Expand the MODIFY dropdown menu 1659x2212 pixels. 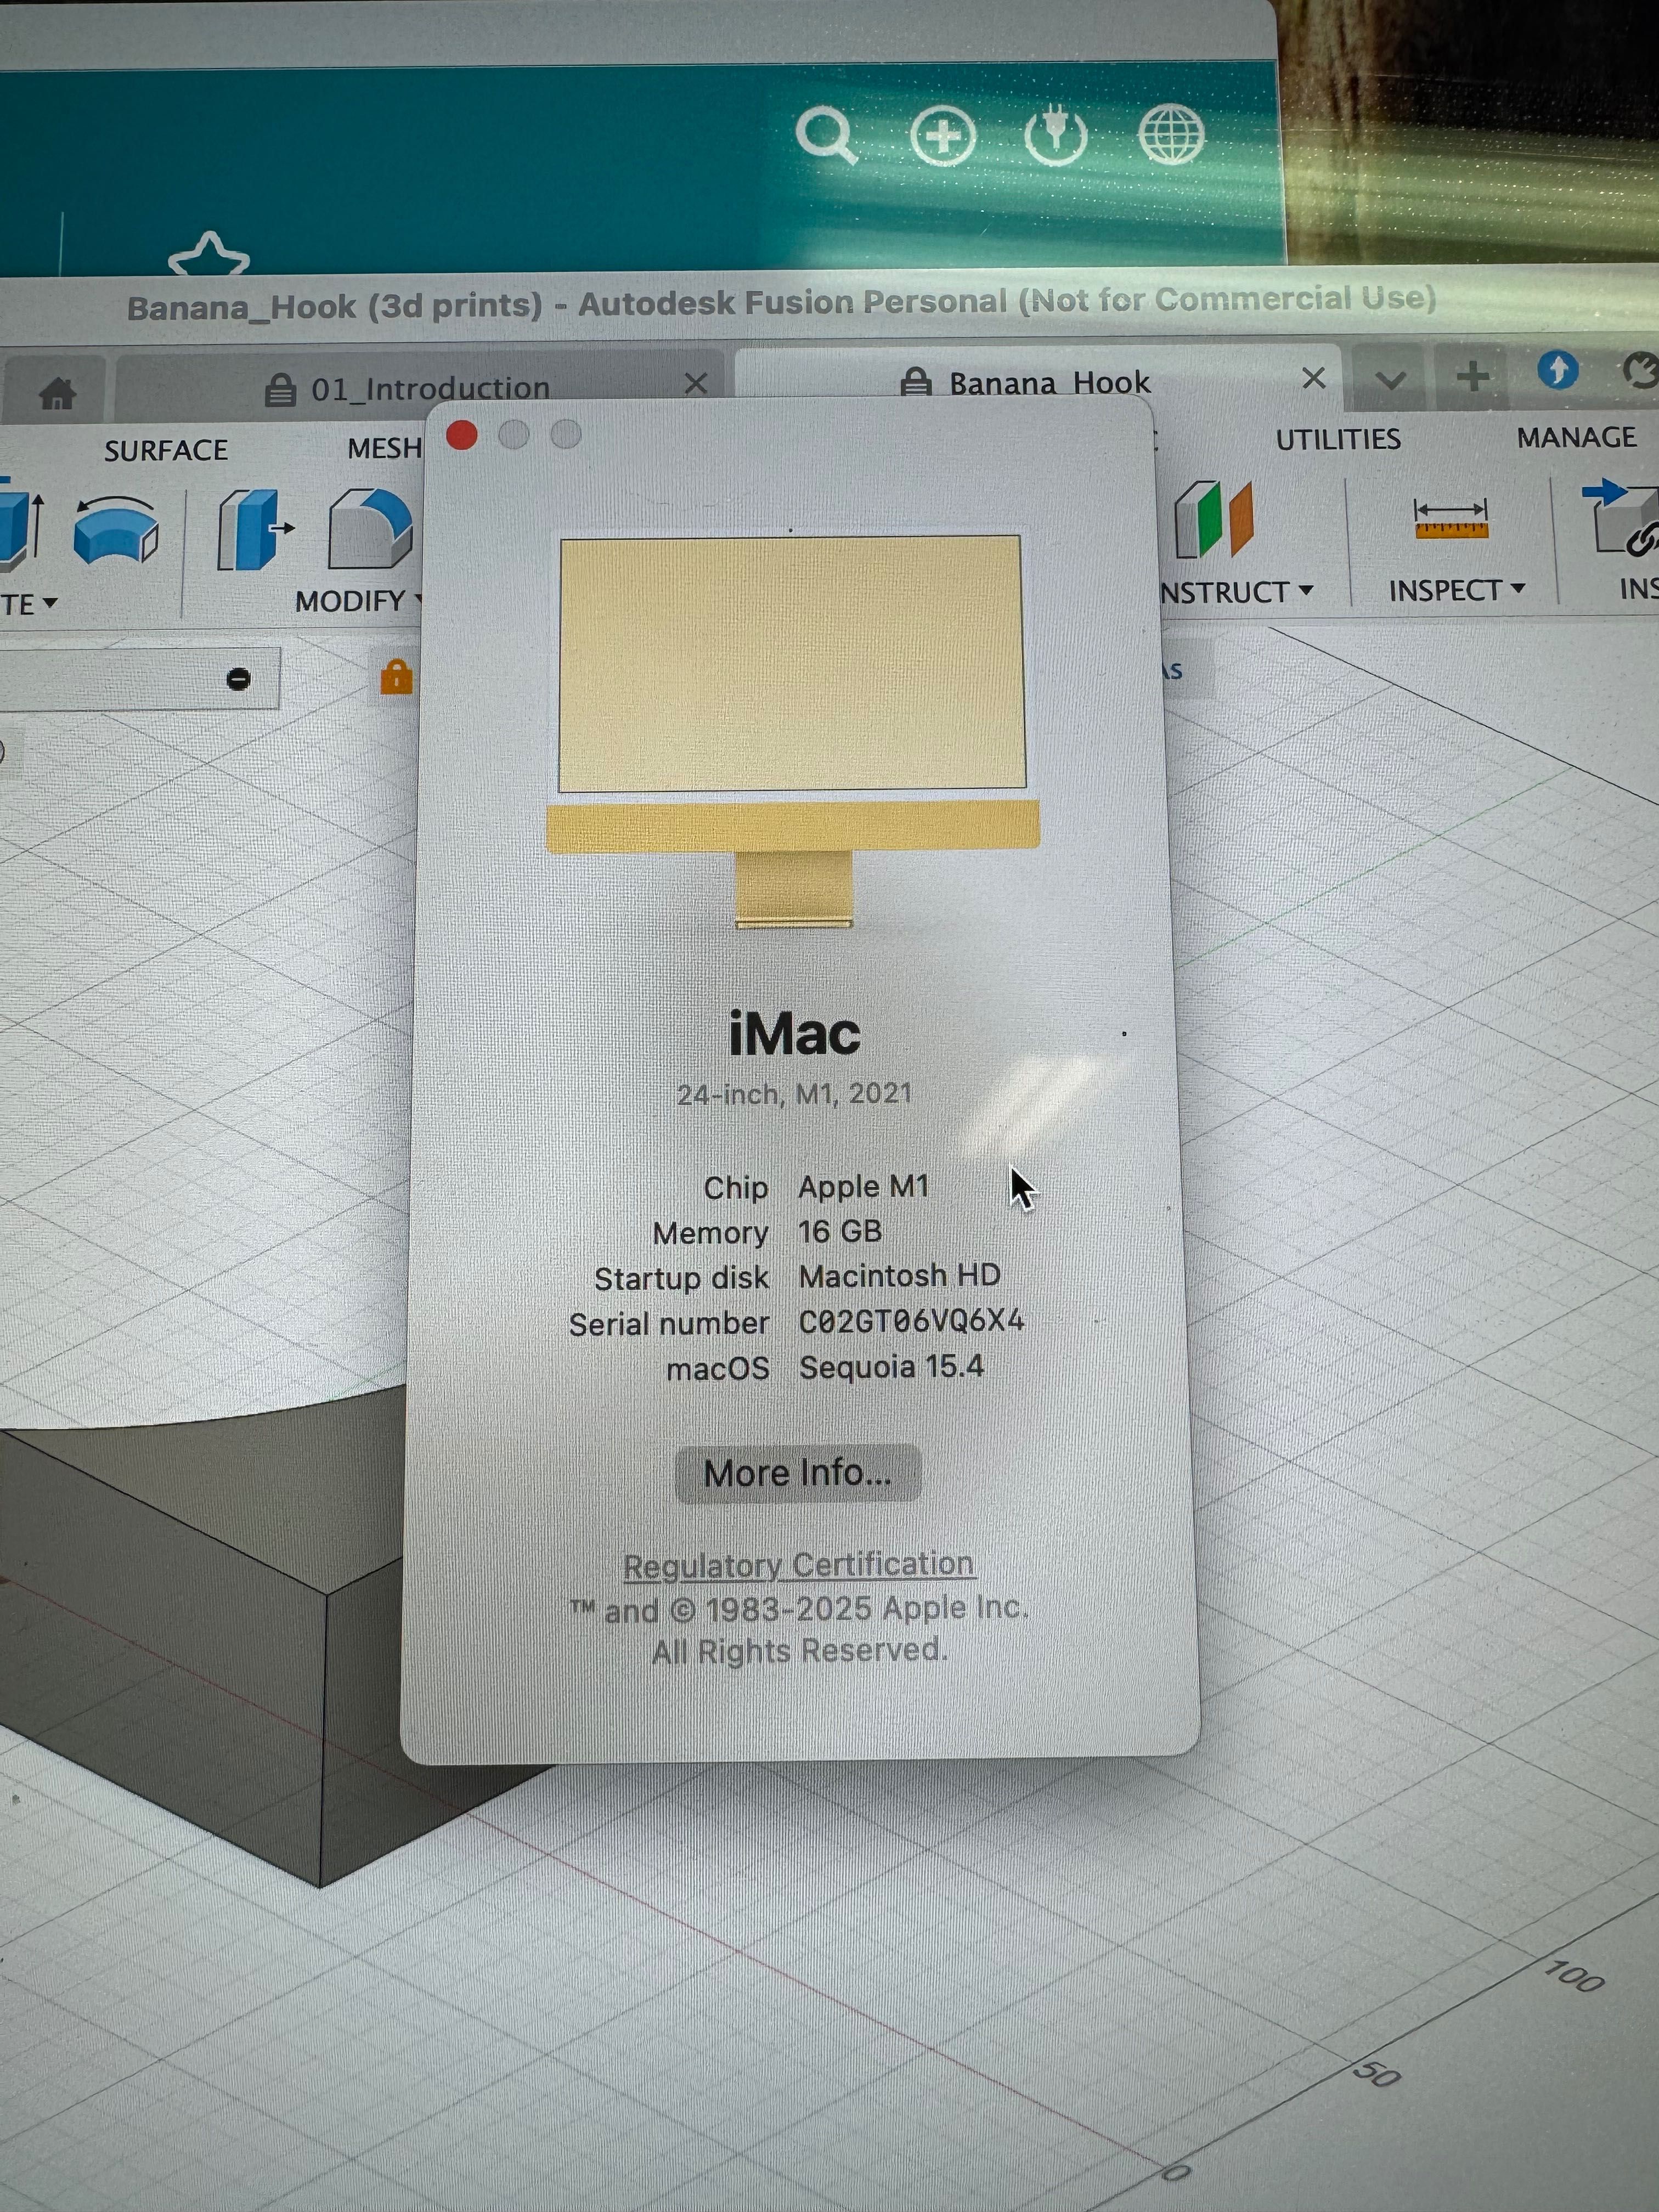coord(358,601)
